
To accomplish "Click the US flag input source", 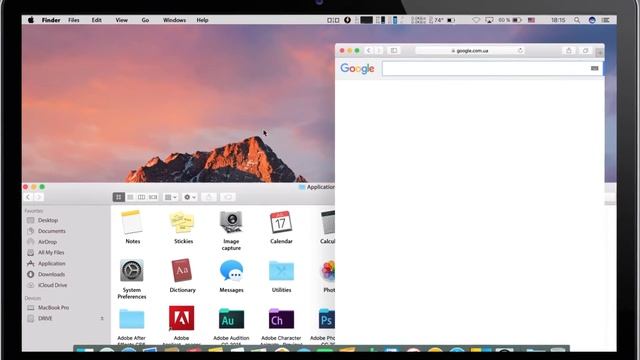I will [531, 20].
